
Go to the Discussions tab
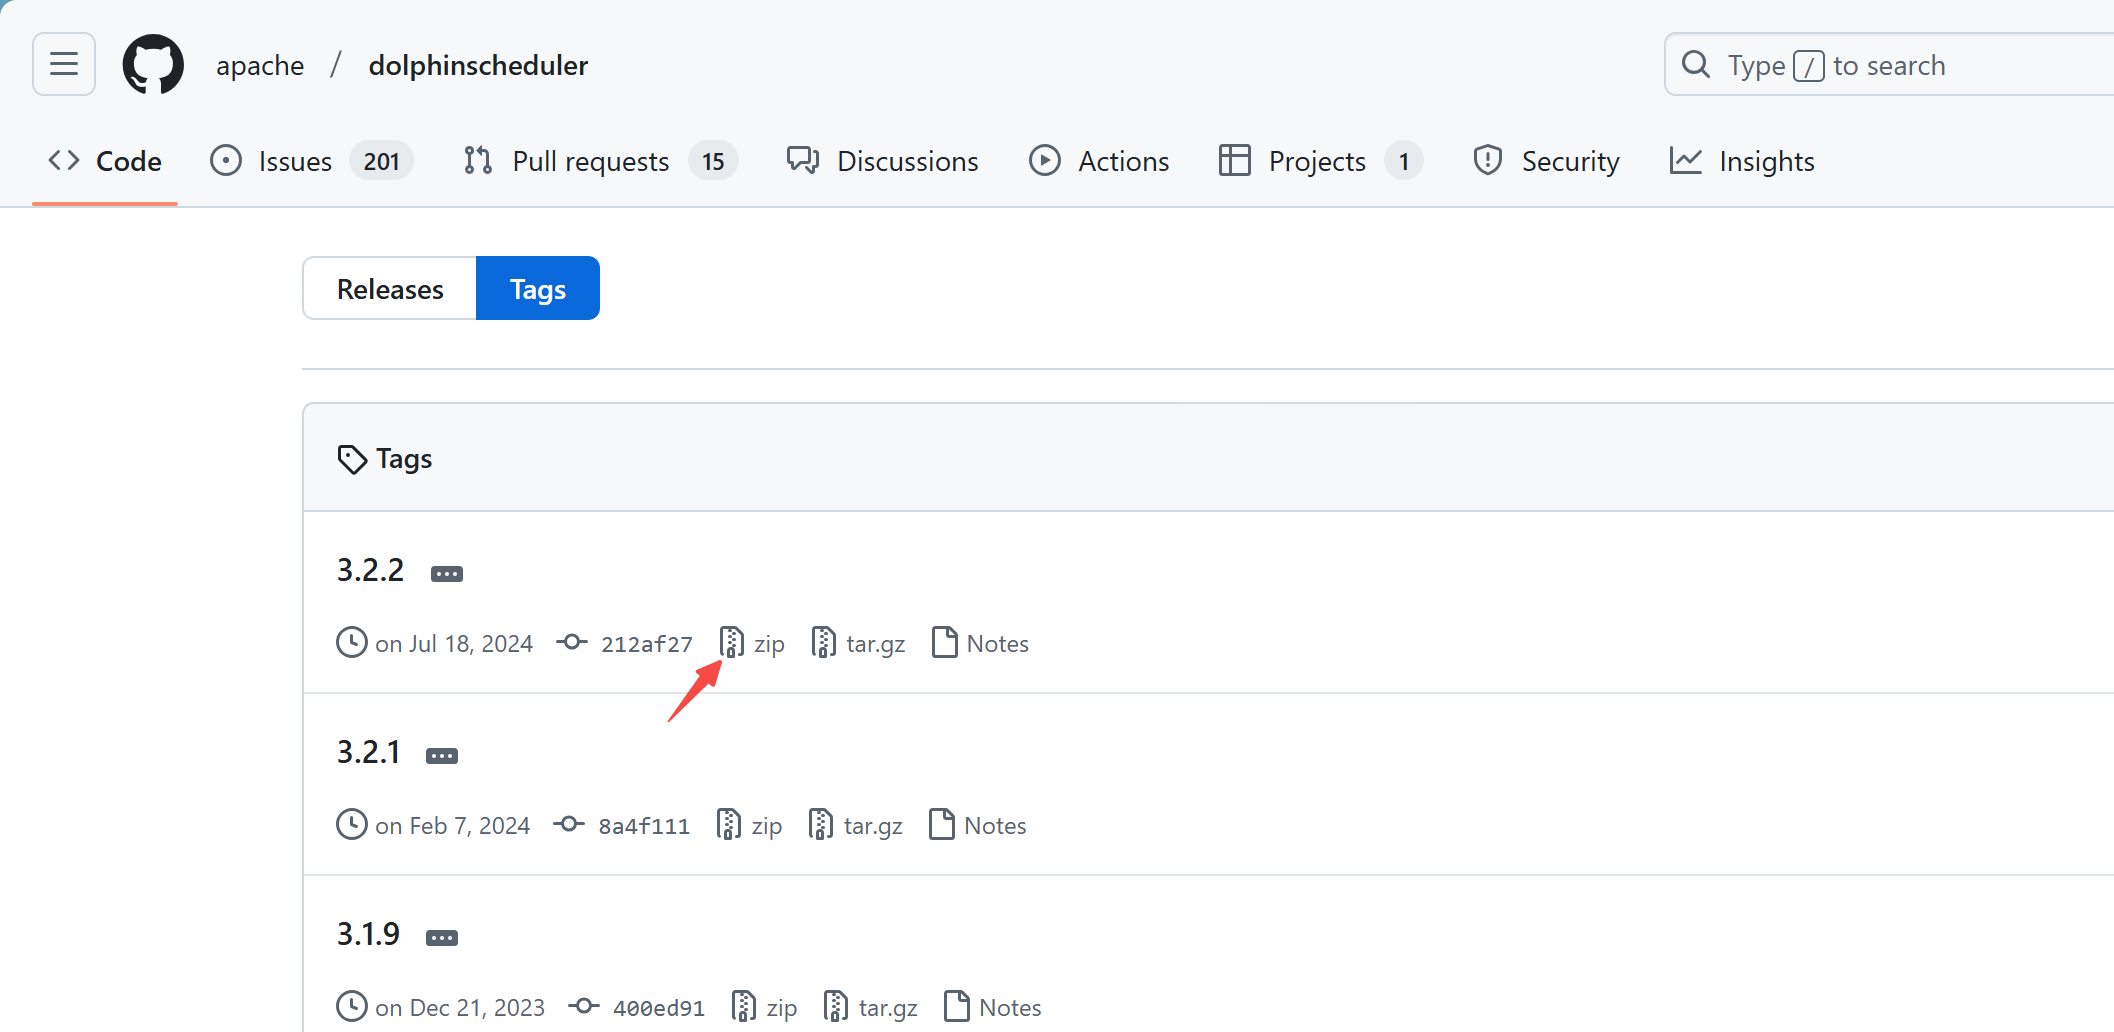point(883,161)
